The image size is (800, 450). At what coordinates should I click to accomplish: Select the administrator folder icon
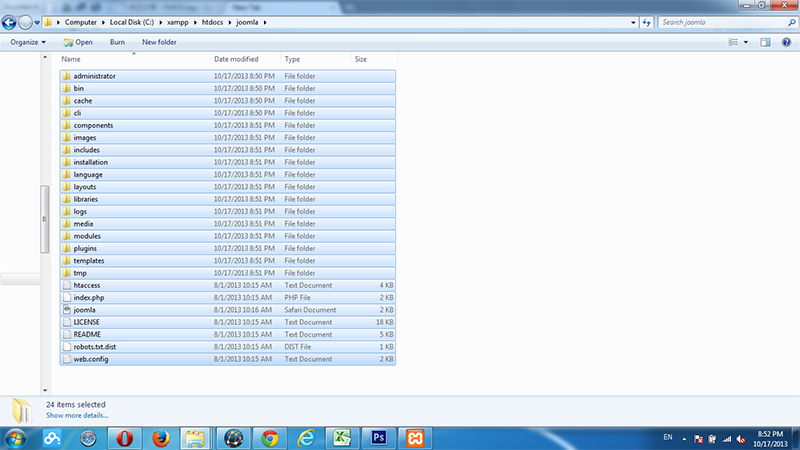[x=67, y=76]
